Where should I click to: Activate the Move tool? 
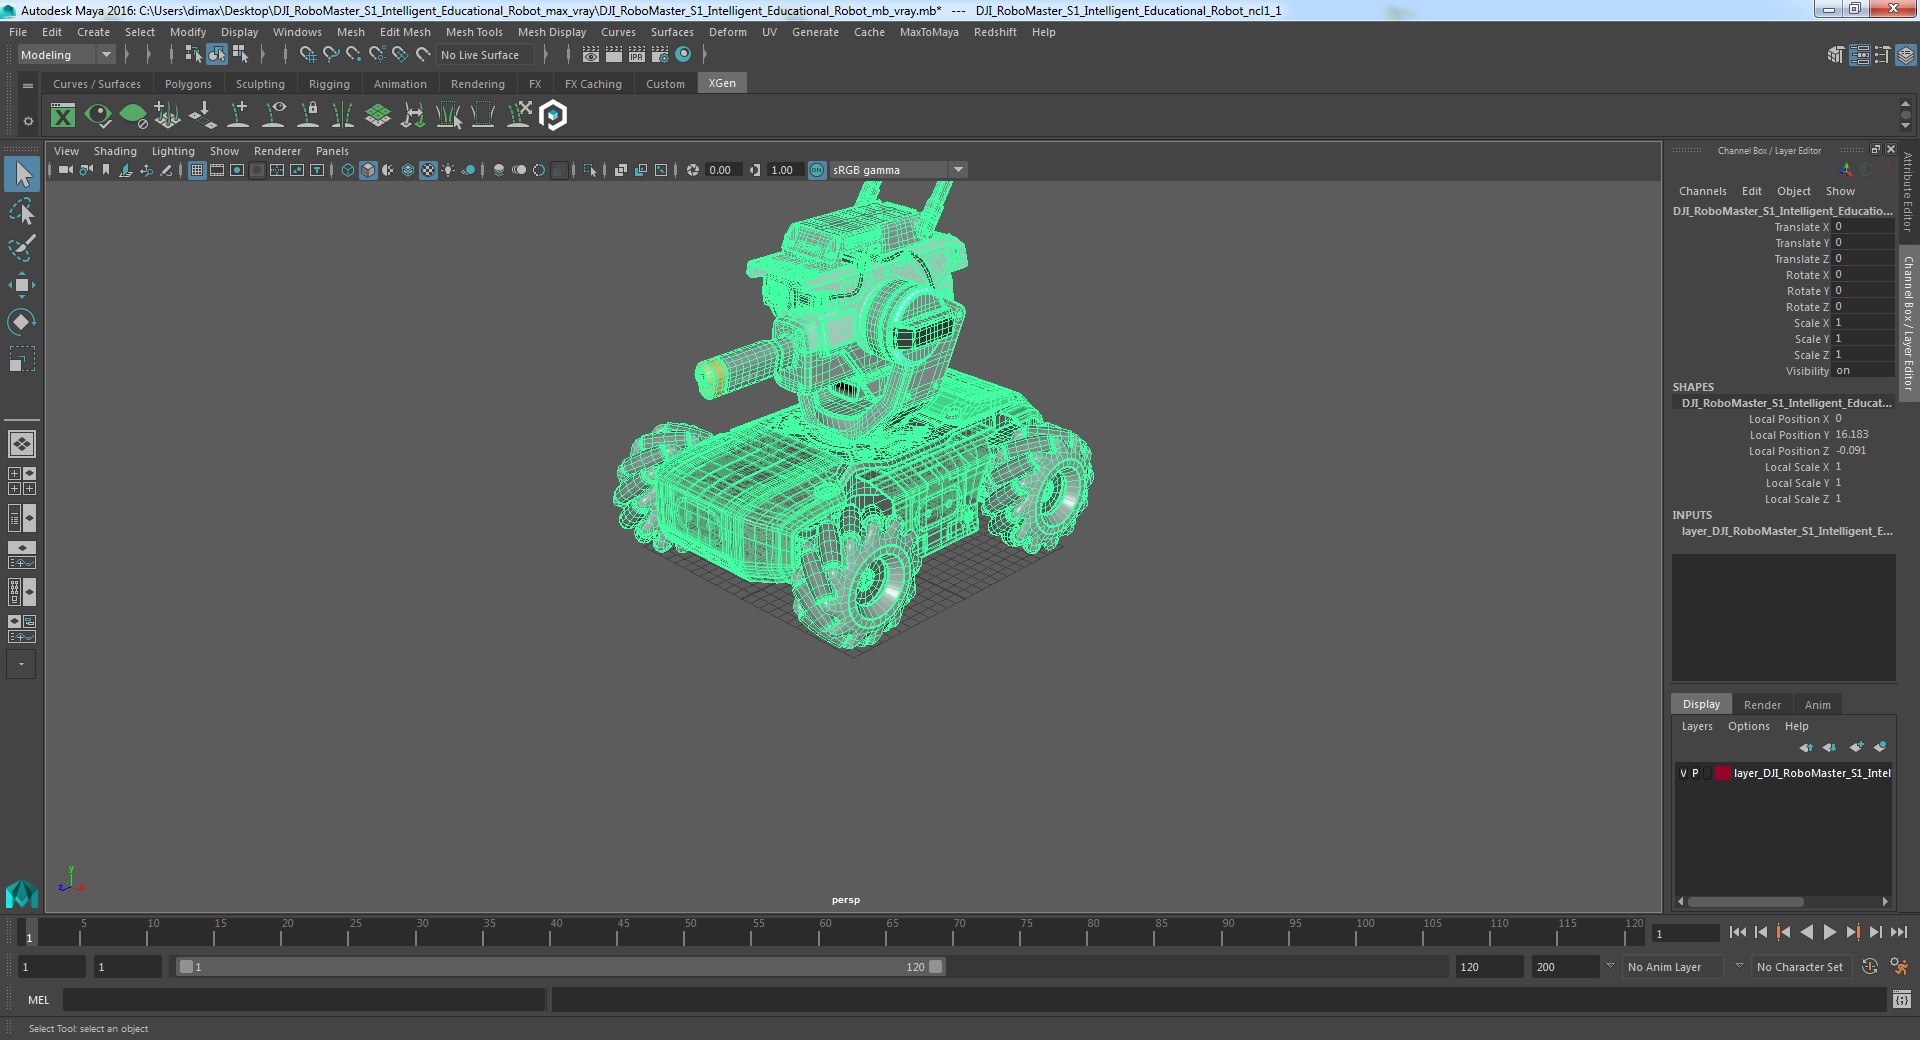[21, 285]
